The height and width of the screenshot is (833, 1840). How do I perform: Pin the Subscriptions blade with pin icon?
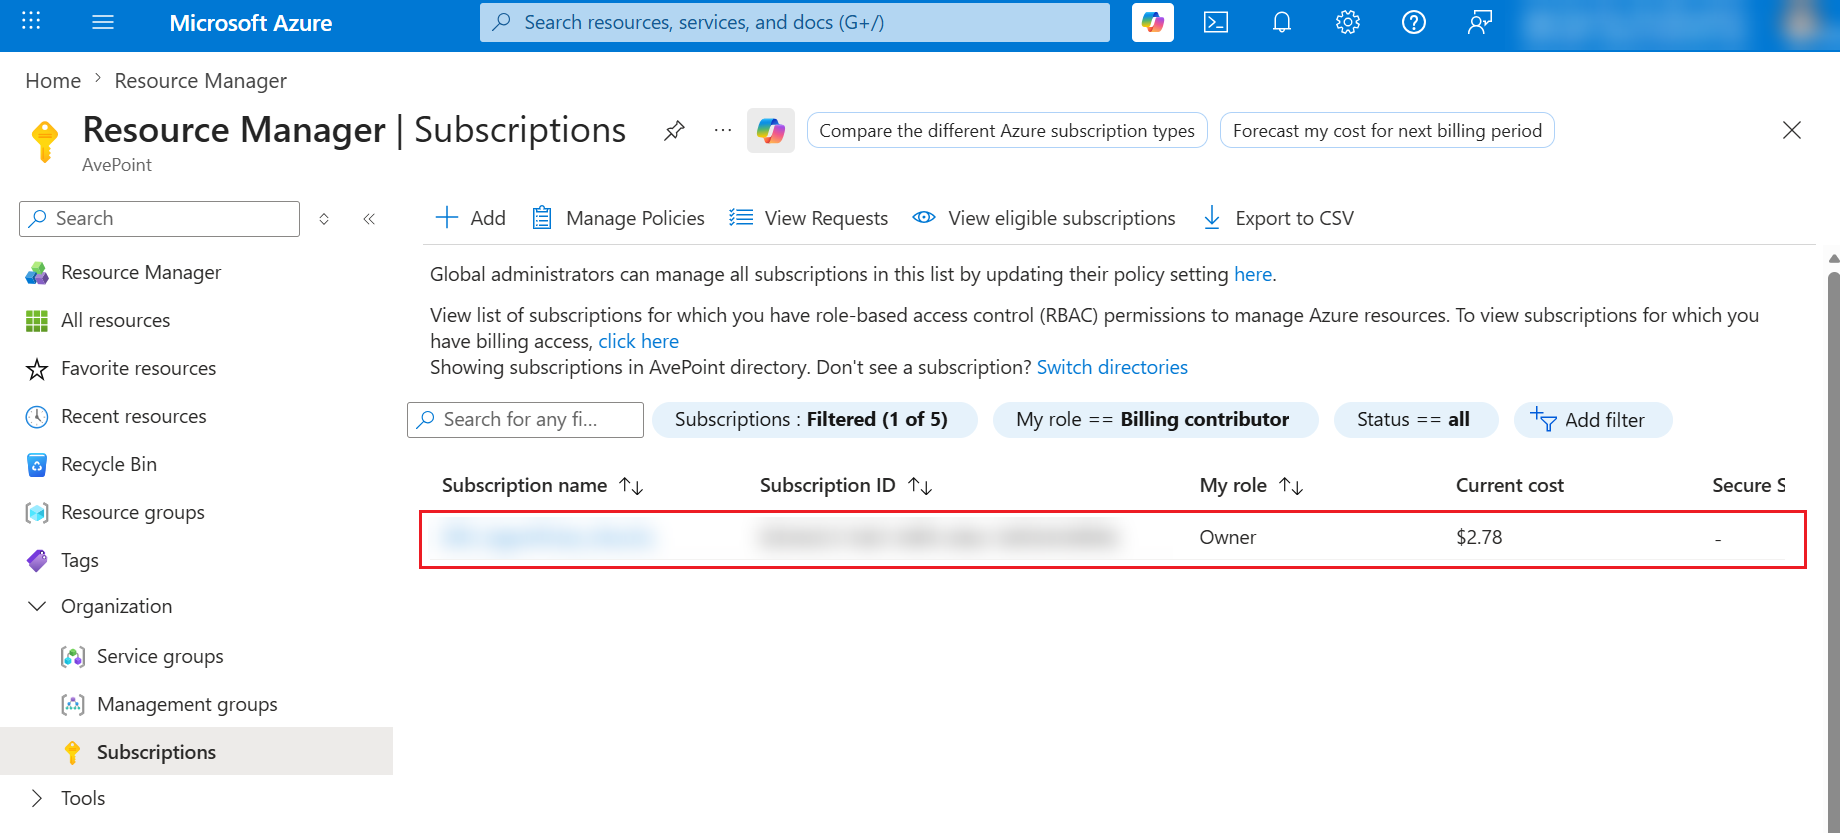[x=674, y=130]
